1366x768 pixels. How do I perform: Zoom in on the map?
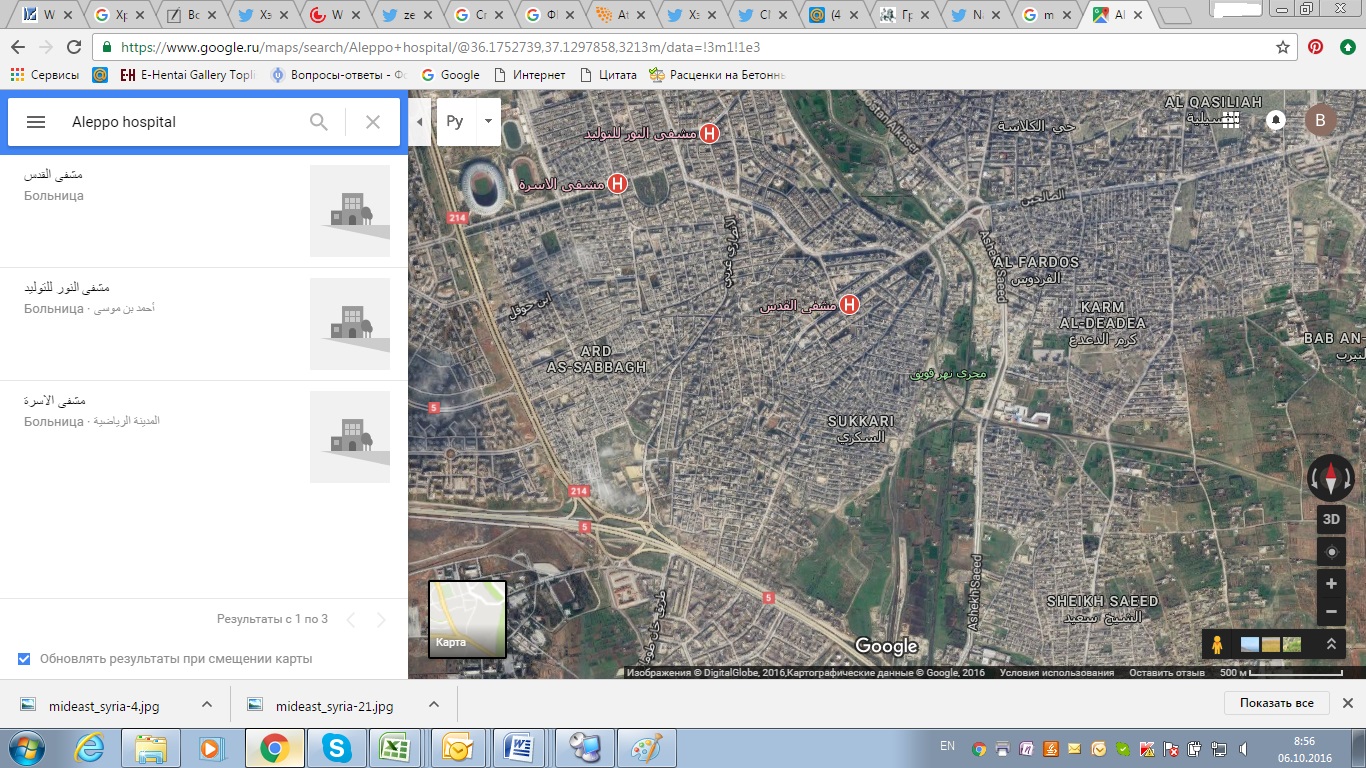point(1331,584)
